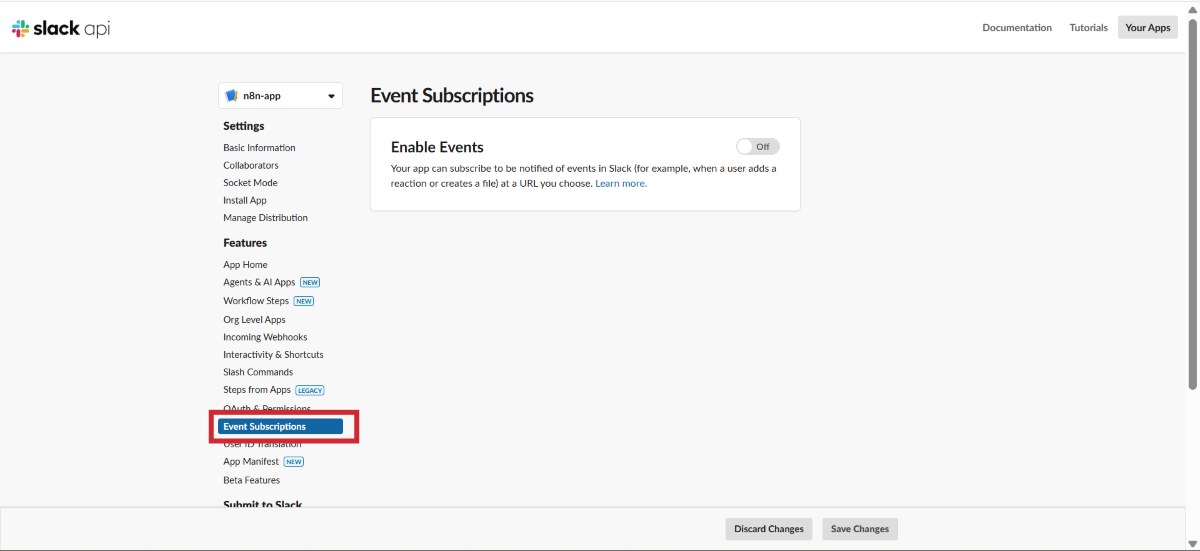
Task: Open App Manifest page
Action: (x=251, y=462)
